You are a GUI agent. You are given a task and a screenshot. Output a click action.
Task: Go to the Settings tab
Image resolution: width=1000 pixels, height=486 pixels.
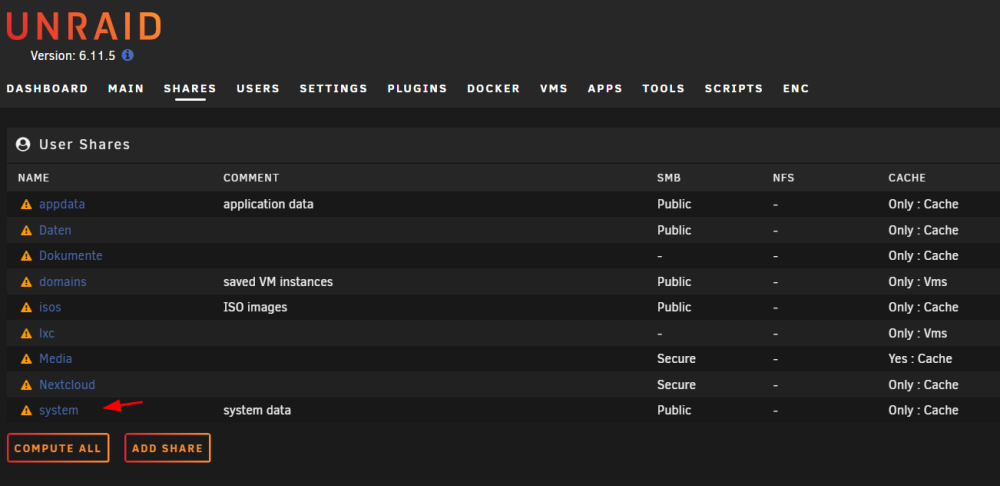click(x=334, y=89)
